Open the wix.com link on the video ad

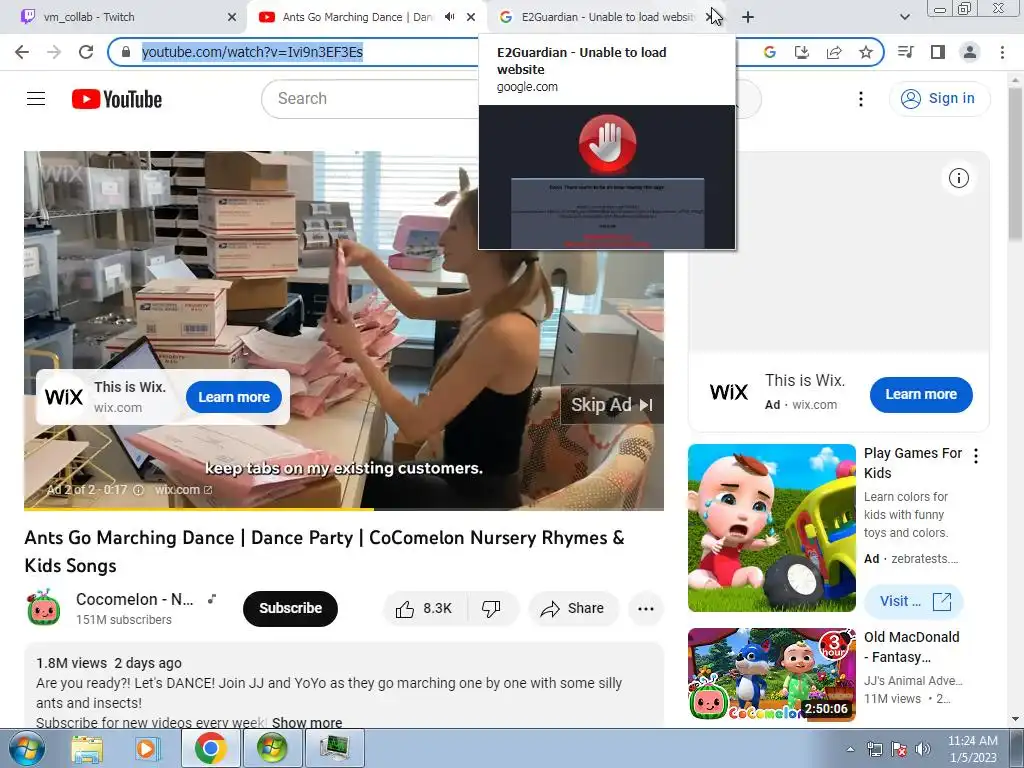click(x=183, y=490)
